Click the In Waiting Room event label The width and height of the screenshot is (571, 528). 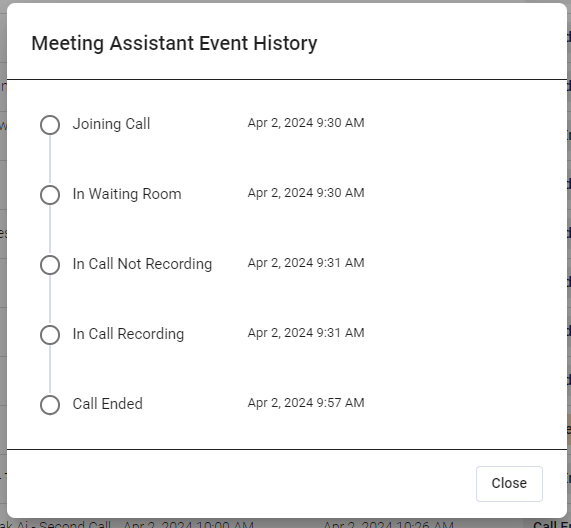127,194
